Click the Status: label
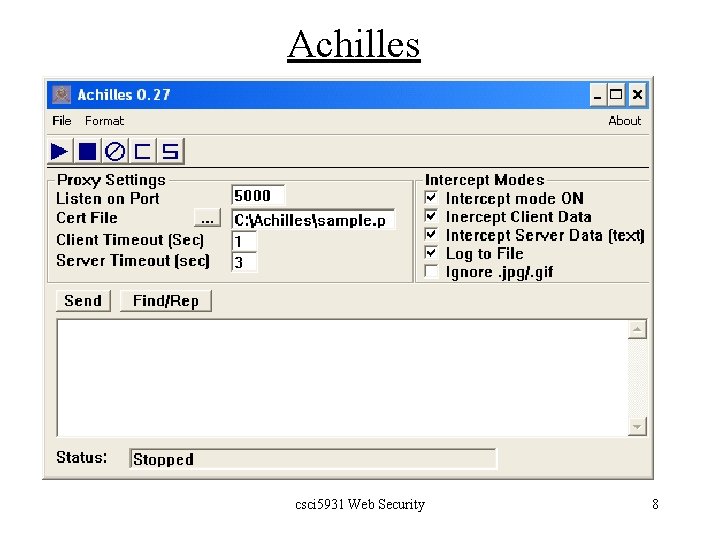 (x=81, y=457)
